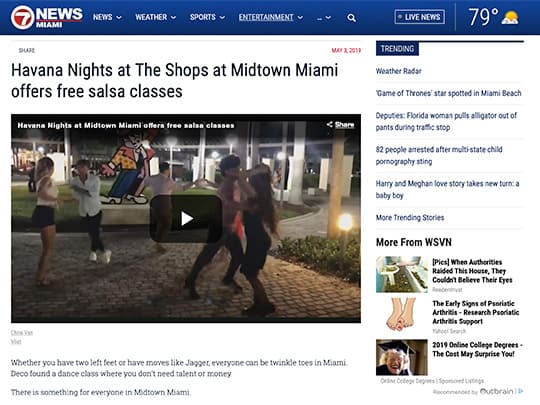Screen dimensions: 540x405
Task: Open the Harry and Meghan story
Action: pyautogui.click(x=447, y=189)
